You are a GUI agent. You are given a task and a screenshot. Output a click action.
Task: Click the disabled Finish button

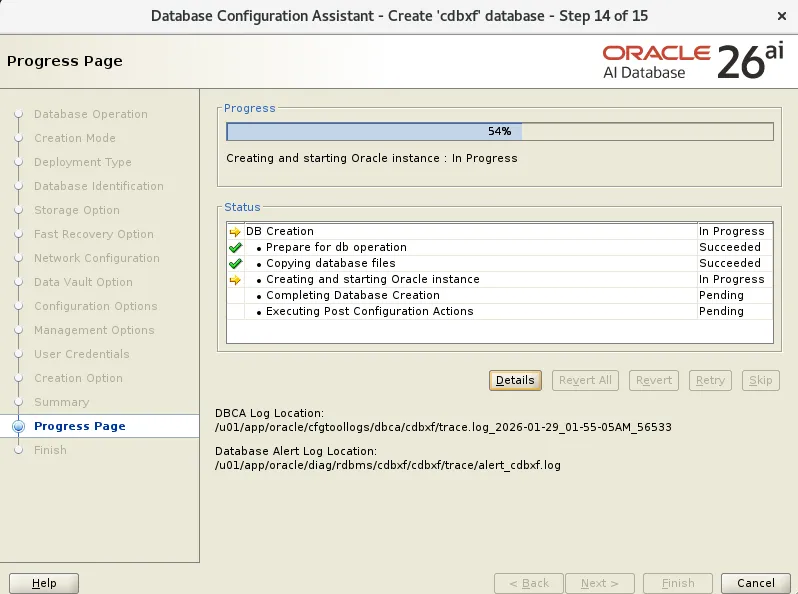click(677, 583)
